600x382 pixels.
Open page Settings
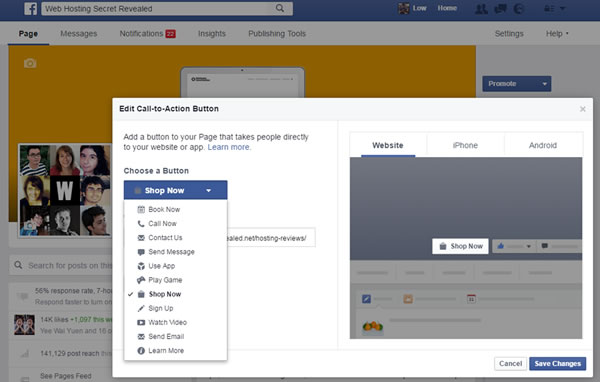(x=509, y=34)
